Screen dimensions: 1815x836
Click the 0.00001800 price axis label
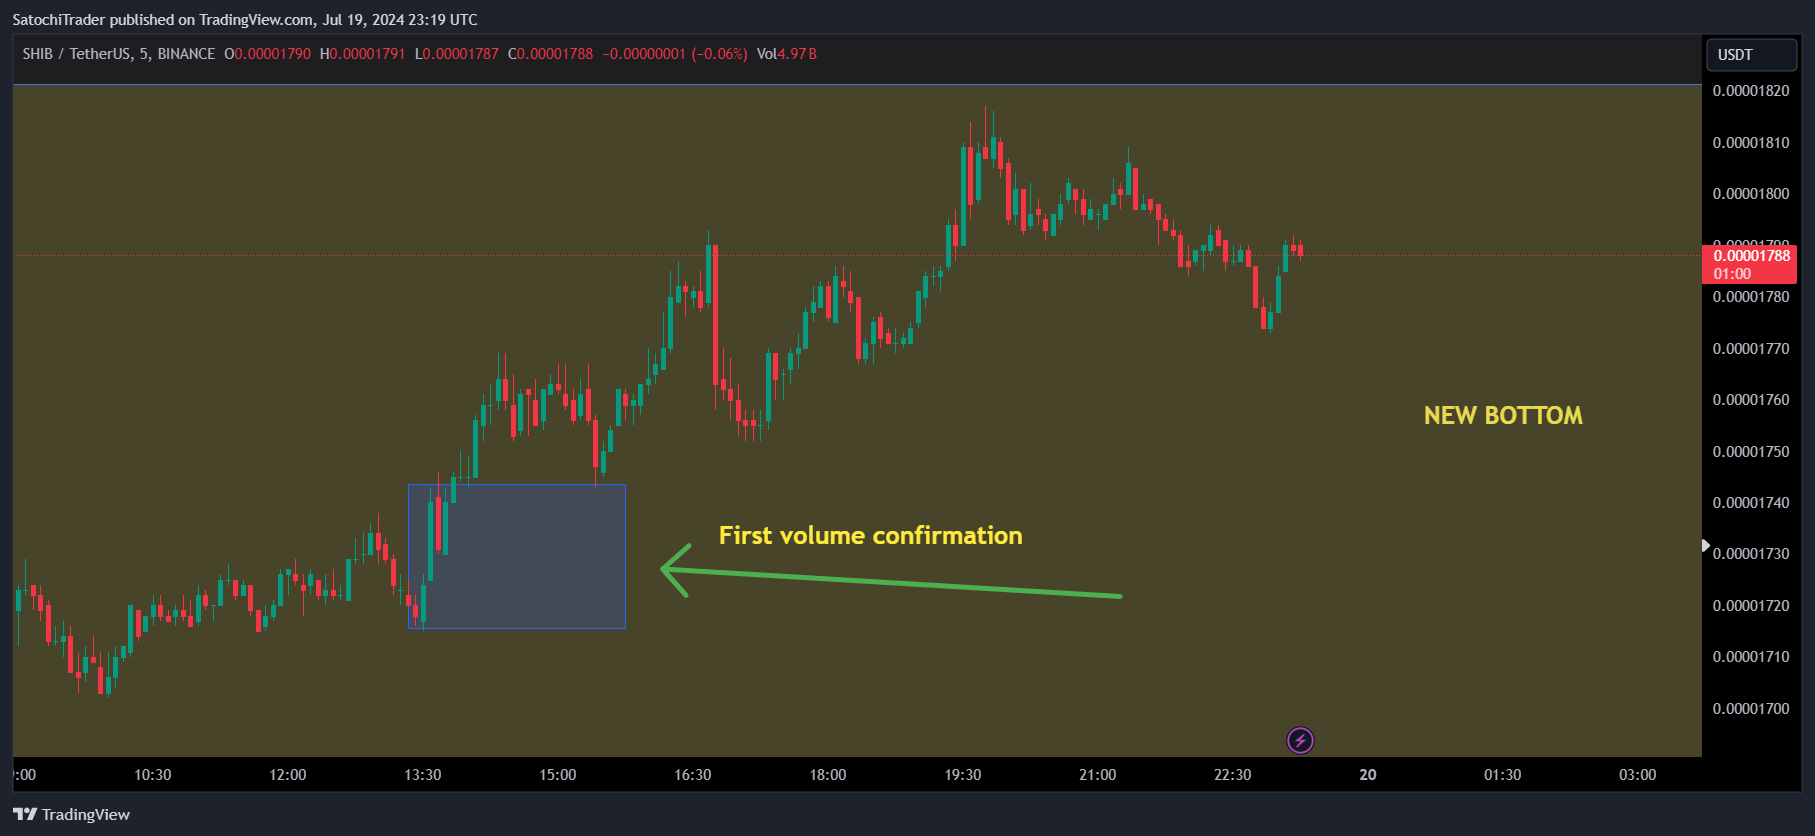tap(1751, 194)
